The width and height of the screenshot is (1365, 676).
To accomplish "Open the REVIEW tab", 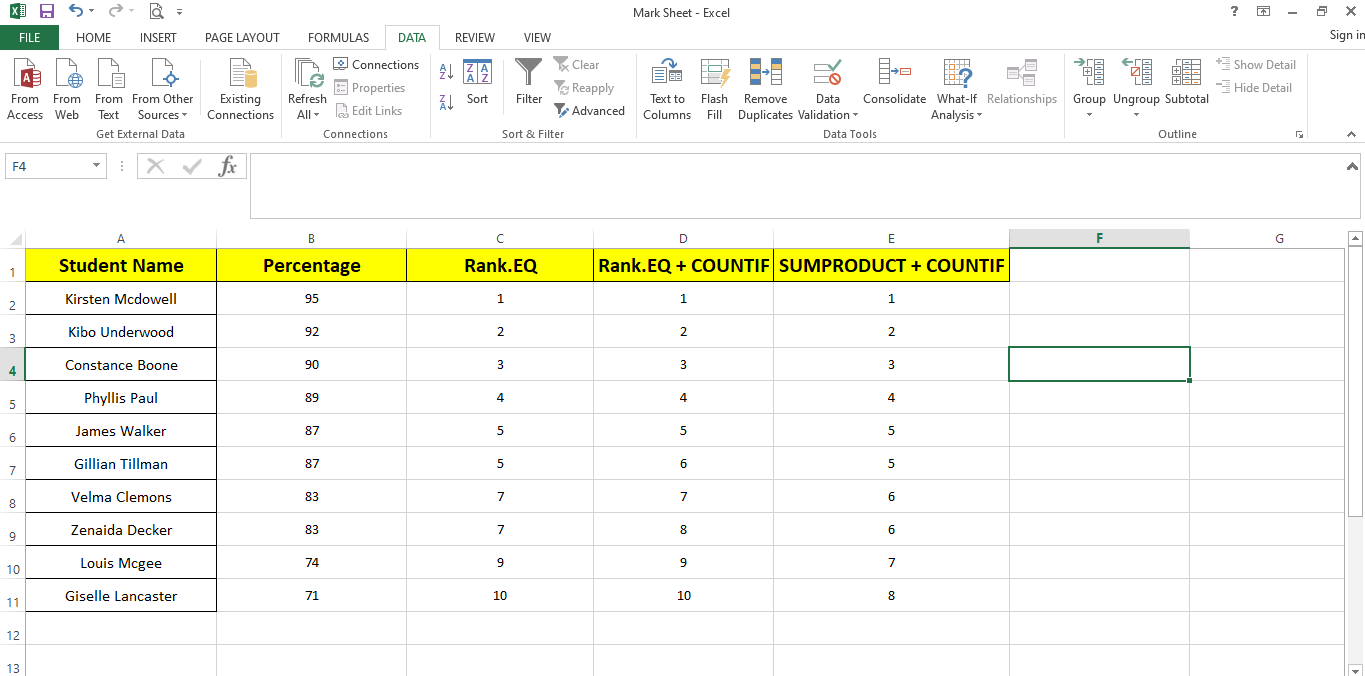I will click(474, 37).
